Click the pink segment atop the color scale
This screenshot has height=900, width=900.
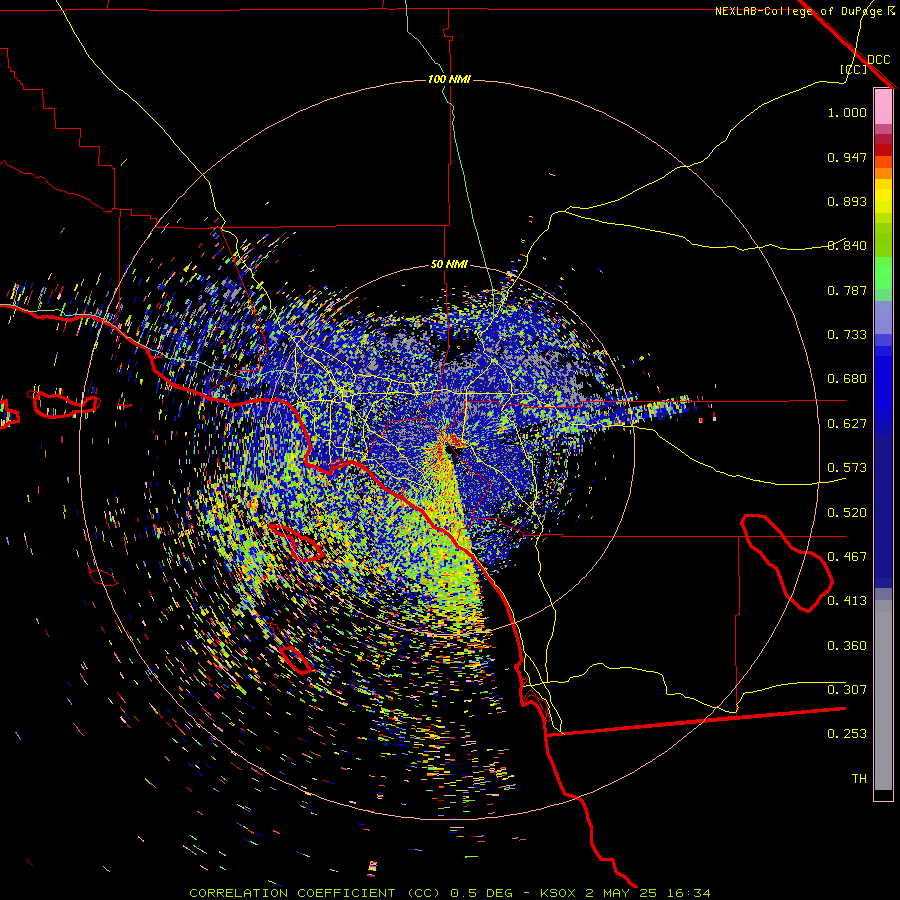pos(883,106)
